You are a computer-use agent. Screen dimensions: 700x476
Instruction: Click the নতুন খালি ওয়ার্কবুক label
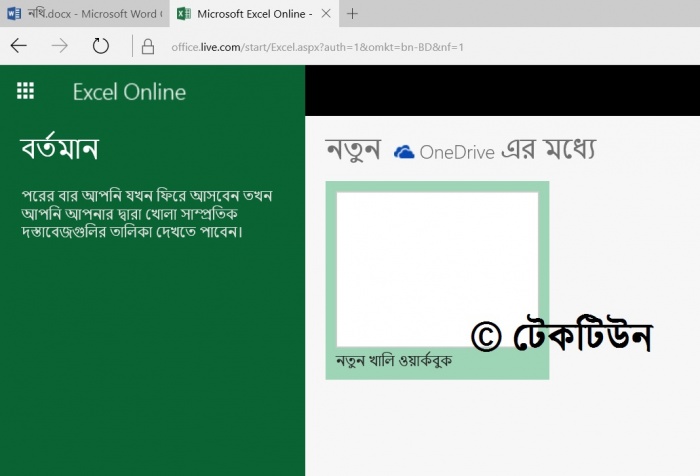click(394, 360)
